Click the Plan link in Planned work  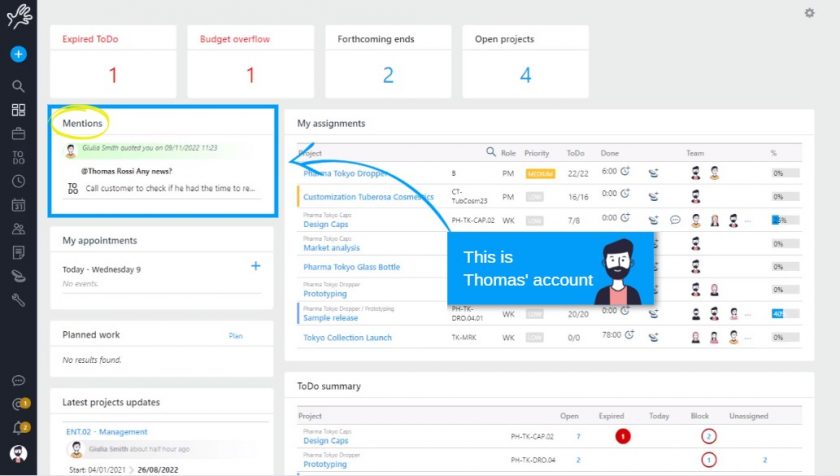[236, 336]
